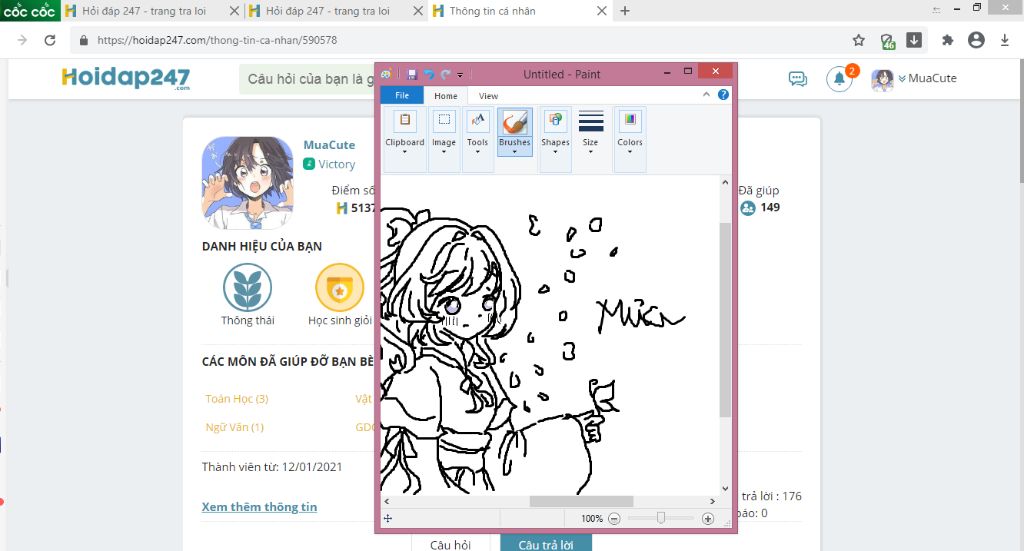Click the Colors rainbow swatch icon
Viewport: 1024px width, 551px height.
coord(630,120)
